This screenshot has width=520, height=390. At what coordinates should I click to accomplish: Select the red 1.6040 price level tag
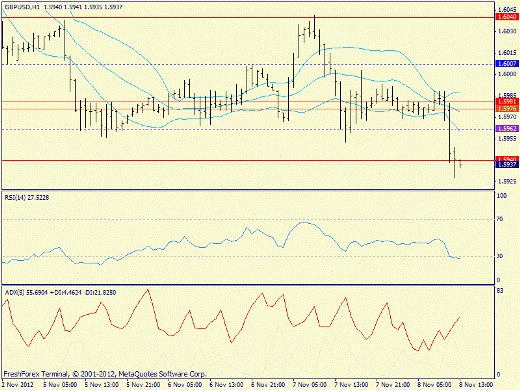tap(507, 17)
